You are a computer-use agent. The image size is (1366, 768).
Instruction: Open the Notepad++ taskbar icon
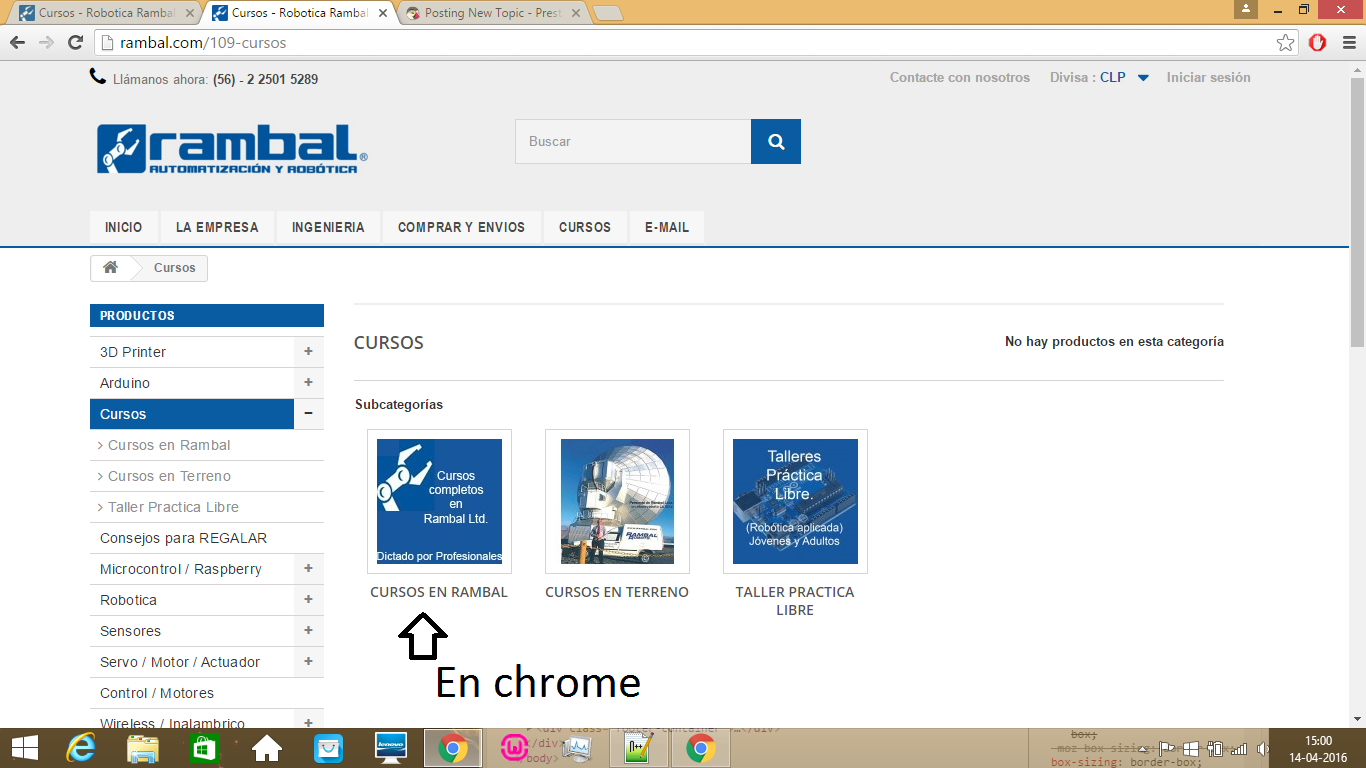[x=638, y=748]
